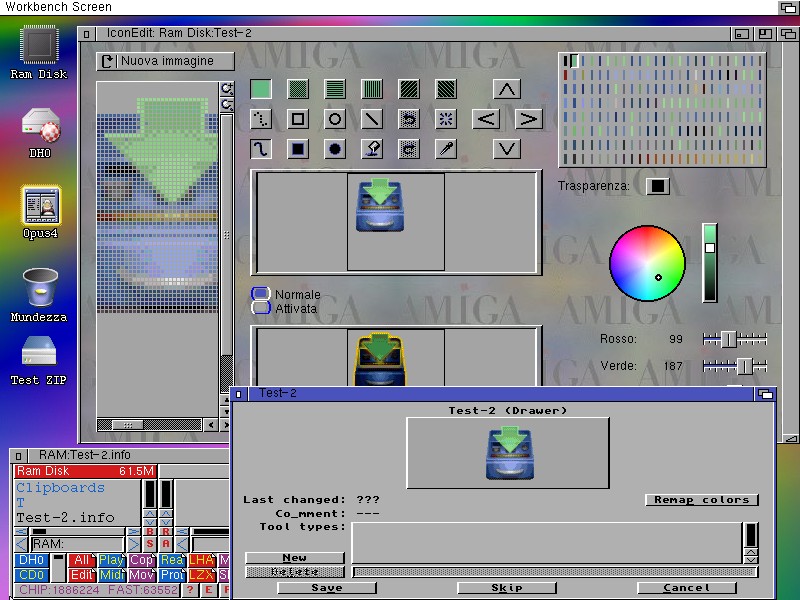
Task: Click the RAM: path input field
Action: (x=76, y=544)
